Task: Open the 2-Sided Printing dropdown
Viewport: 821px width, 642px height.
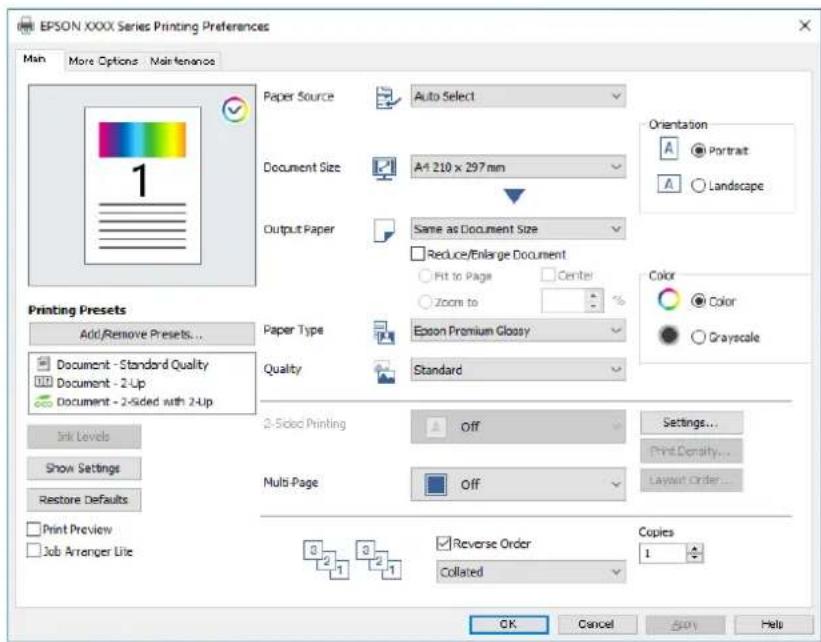Action: coord(518,427)
